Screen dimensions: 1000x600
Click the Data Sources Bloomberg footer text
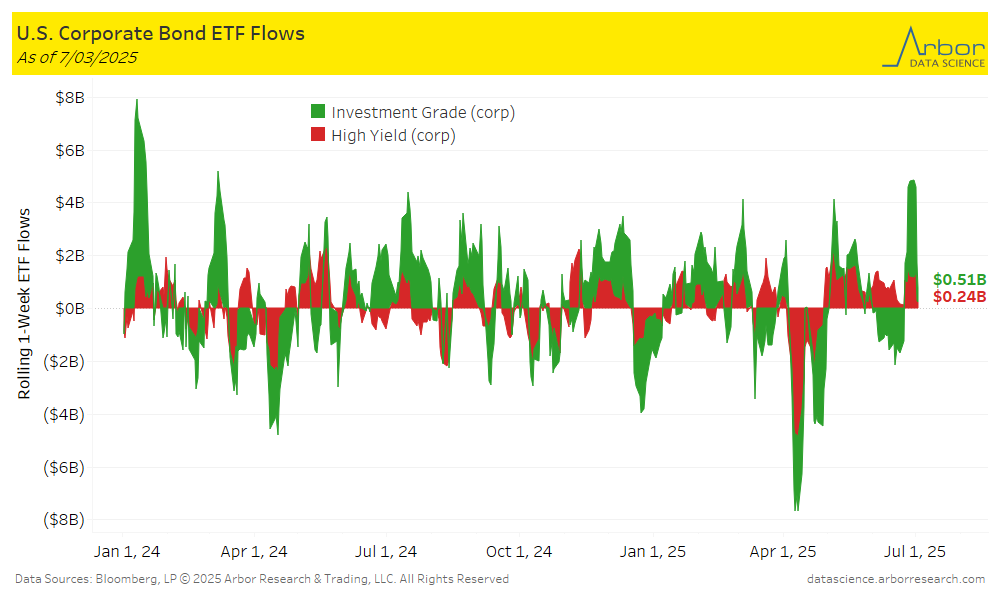(x=262, y=579)
